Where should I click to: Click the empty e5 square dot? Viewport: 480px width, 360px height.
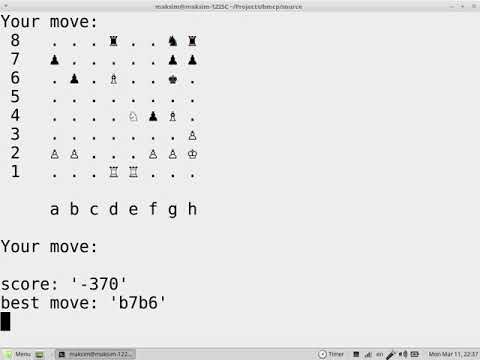[x=133, y=100]
